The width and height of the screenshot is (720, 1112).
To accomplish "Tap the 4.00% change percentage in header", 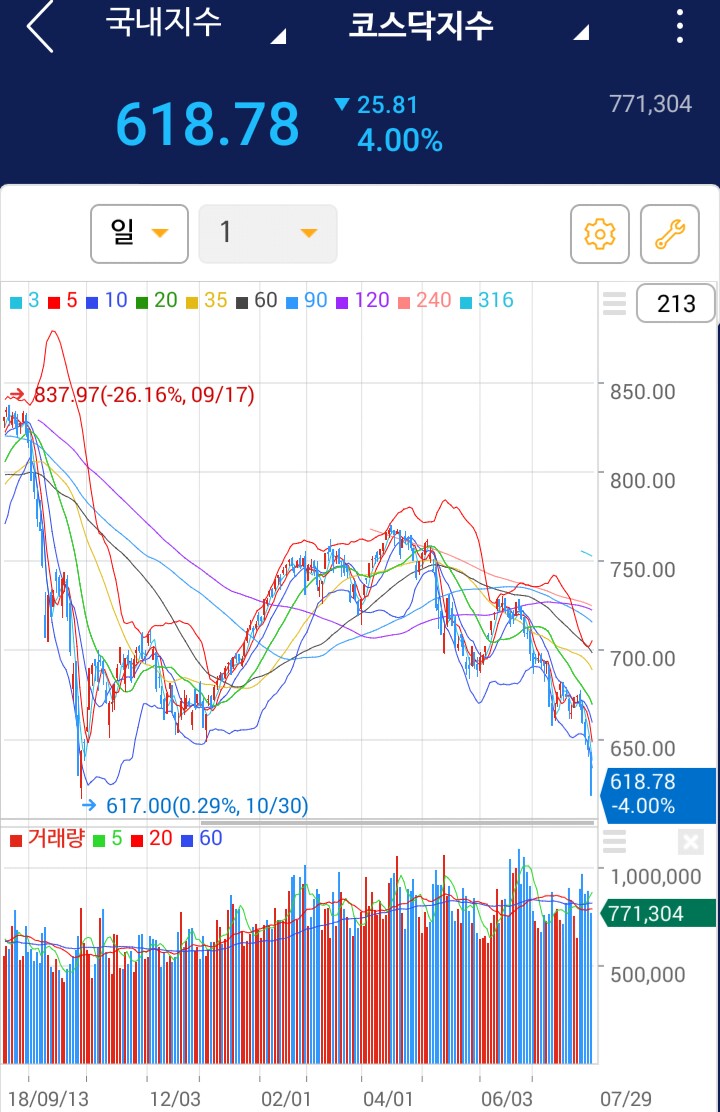I will (399, 140).
